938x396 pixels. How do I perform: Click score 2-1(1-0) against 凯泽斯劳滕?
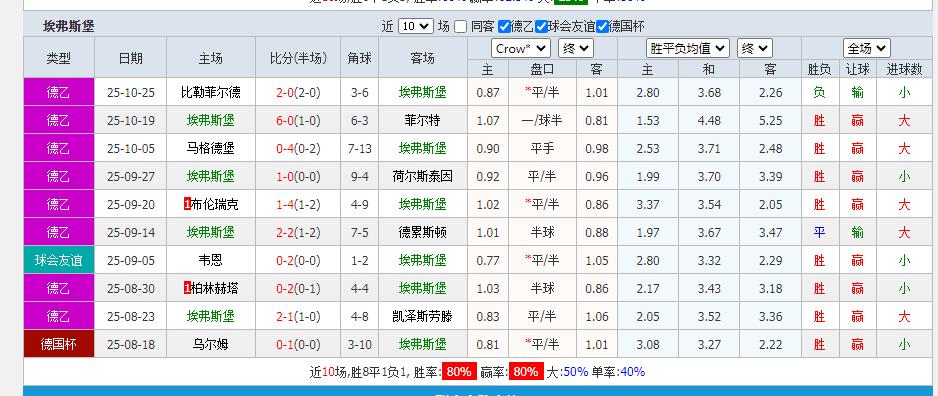pyautogui.click(x=298, y=316)
